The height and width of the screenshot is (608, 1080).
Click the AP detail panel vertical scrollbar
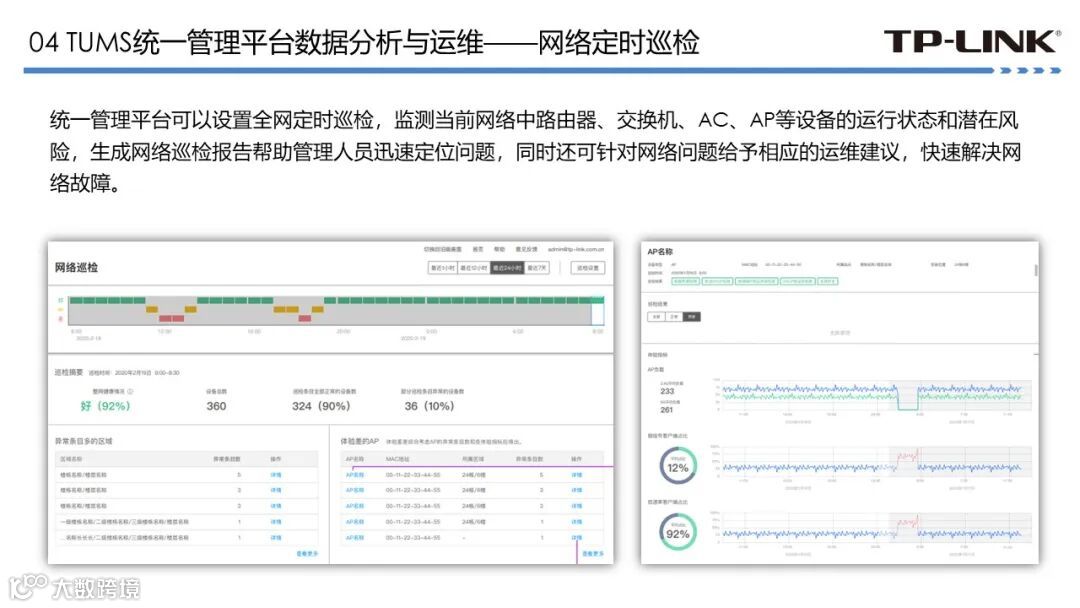tap(1035, 270)
